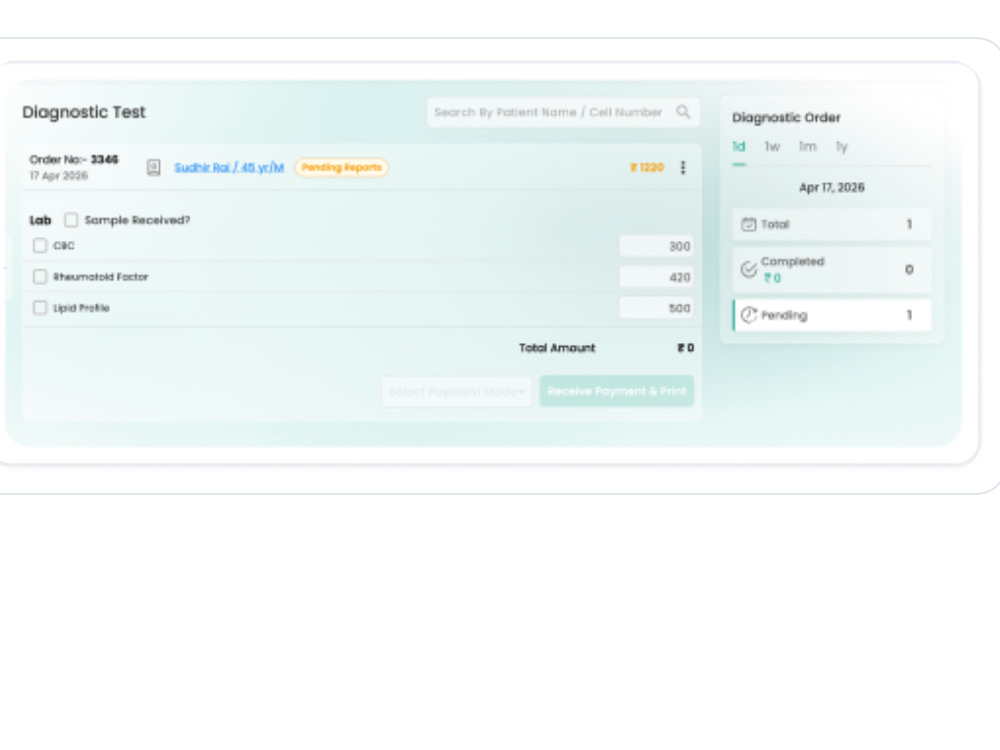Click the CBC price field 300
Image resolution: width=1000 pixels, height=750 pixels.
pyautogui.click(x=656, y=246)
